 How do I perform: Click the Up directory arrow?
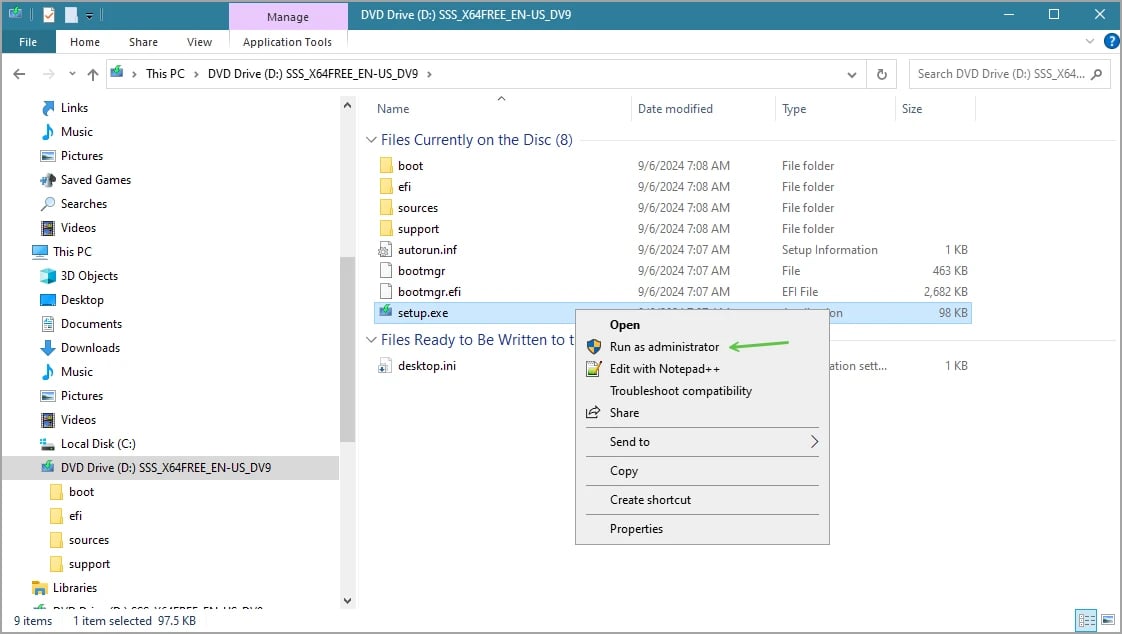93,74
